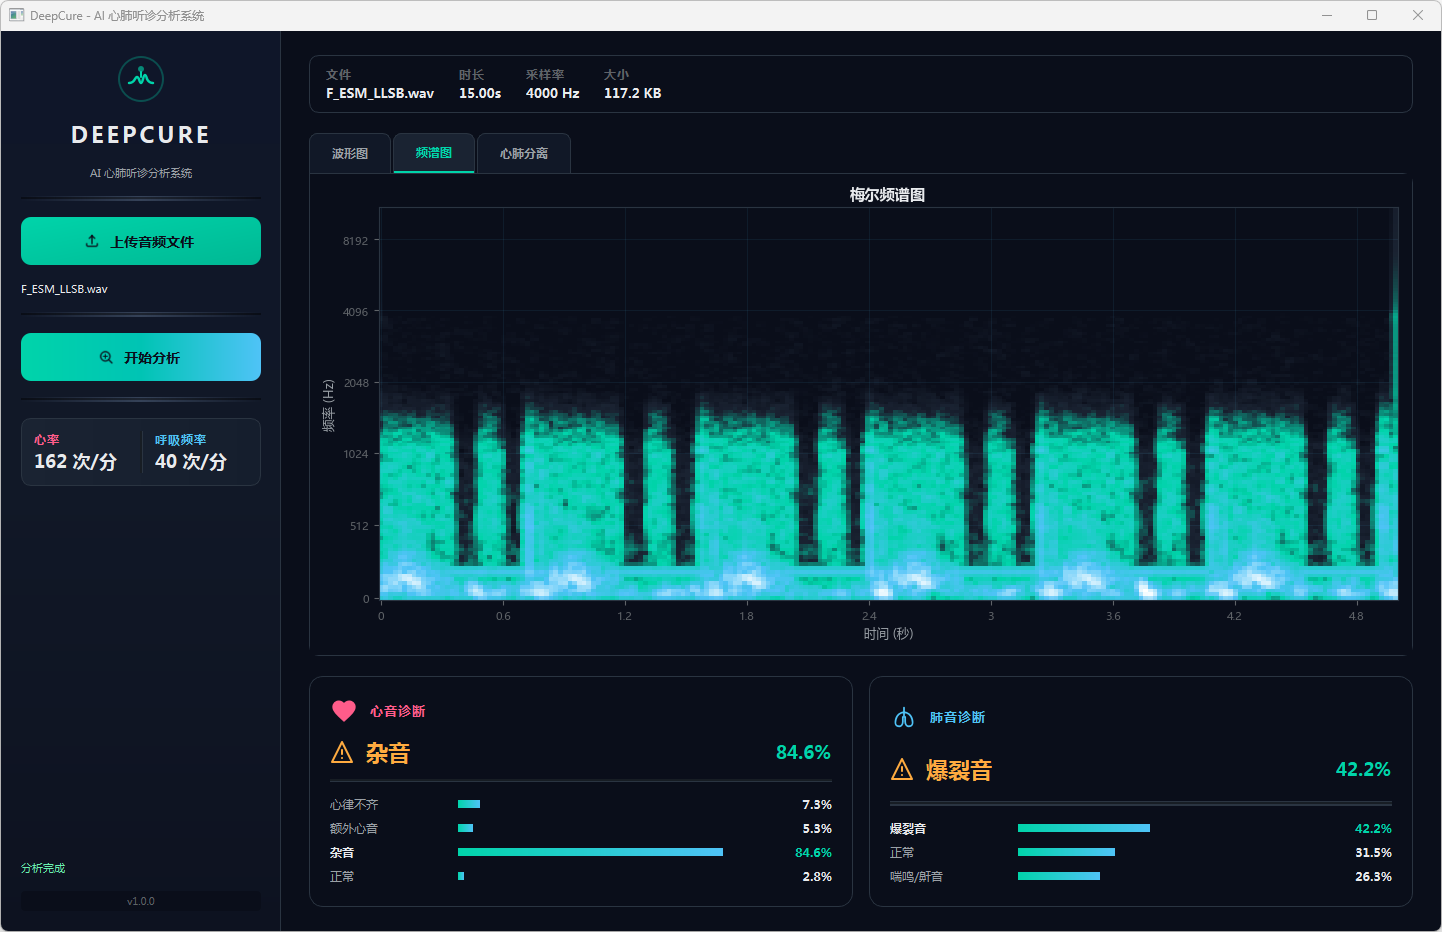Select the 频谱图 tab
The image size is (1442, 932).
[x=434, y=153]
